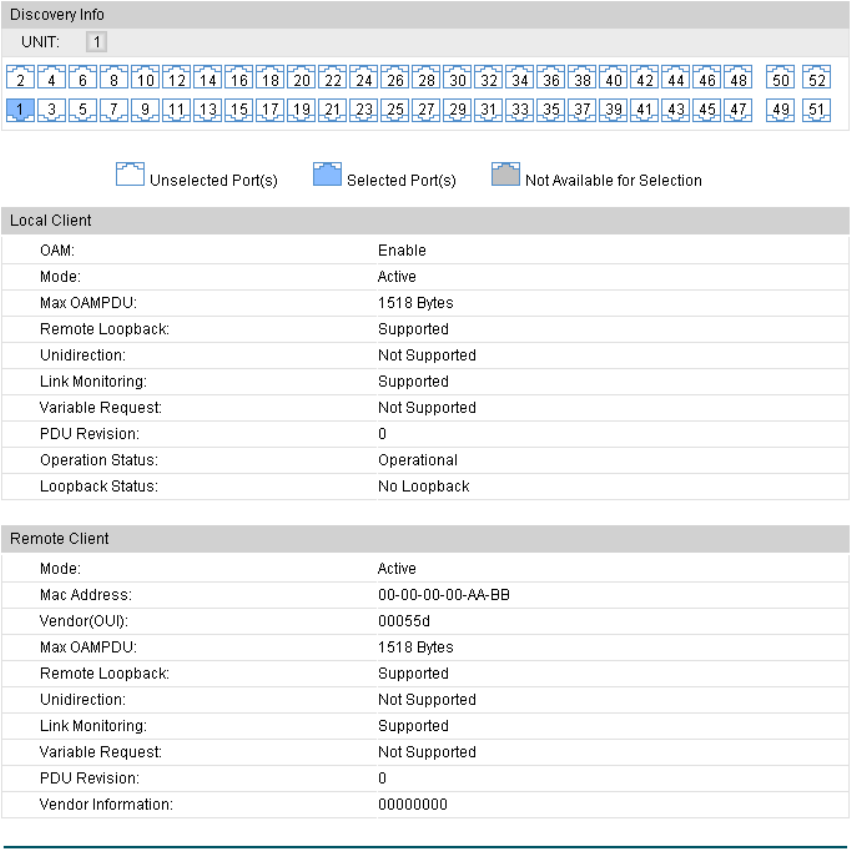Viewport: 851px width, 856px height.
Task: Click port 28 icon
Action: pyautogui.click(x=426, y=77)
